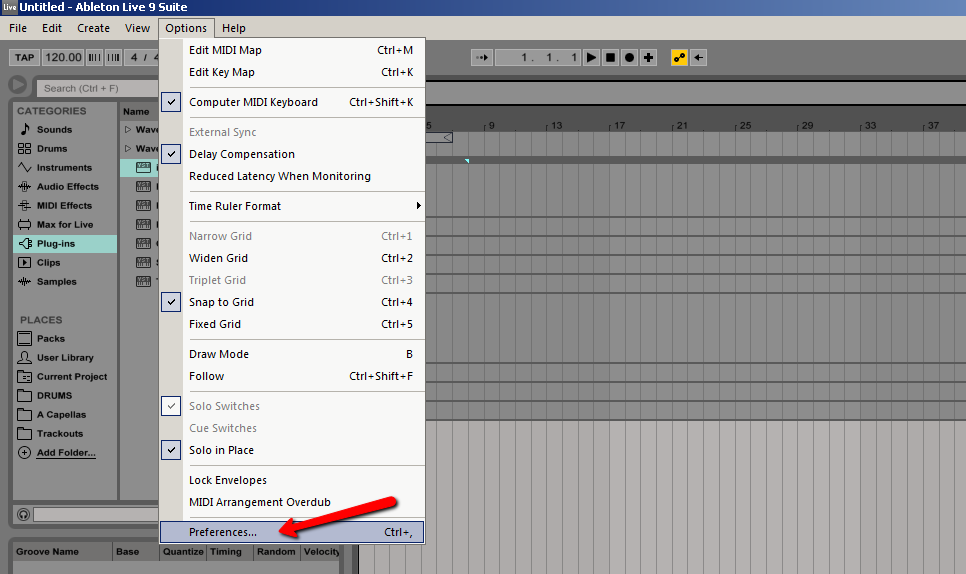Click the Stop transport button
Image resolution: width=966 pixels, height=574 pixels.
coord(611,57)
